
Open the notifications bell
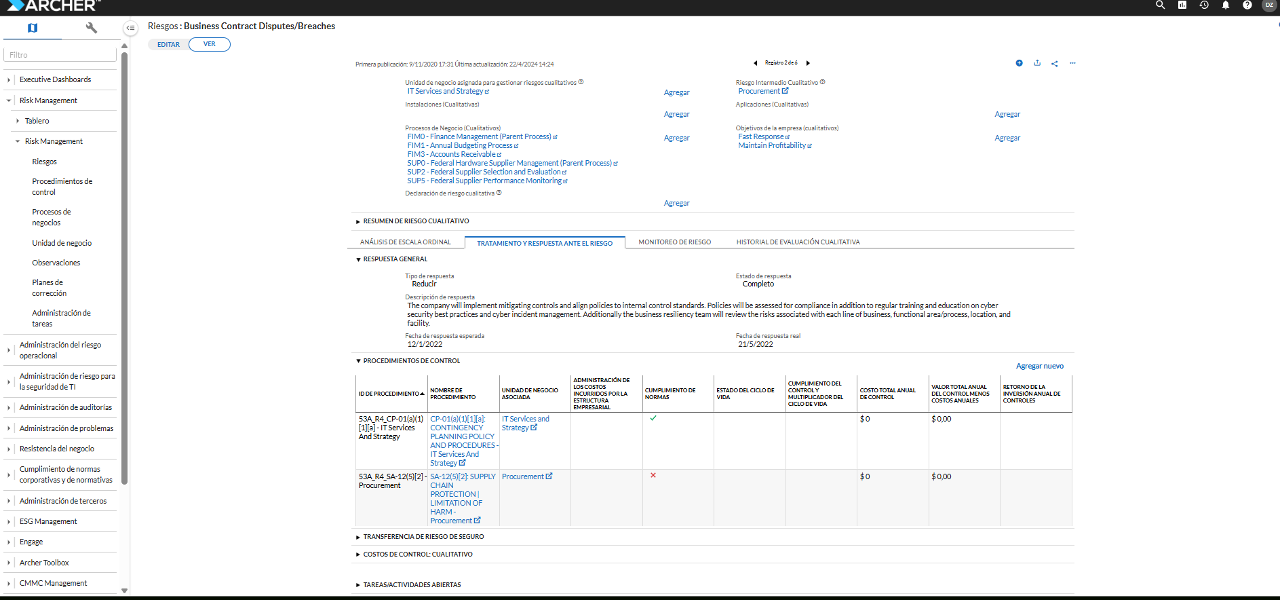[1225, 5]
